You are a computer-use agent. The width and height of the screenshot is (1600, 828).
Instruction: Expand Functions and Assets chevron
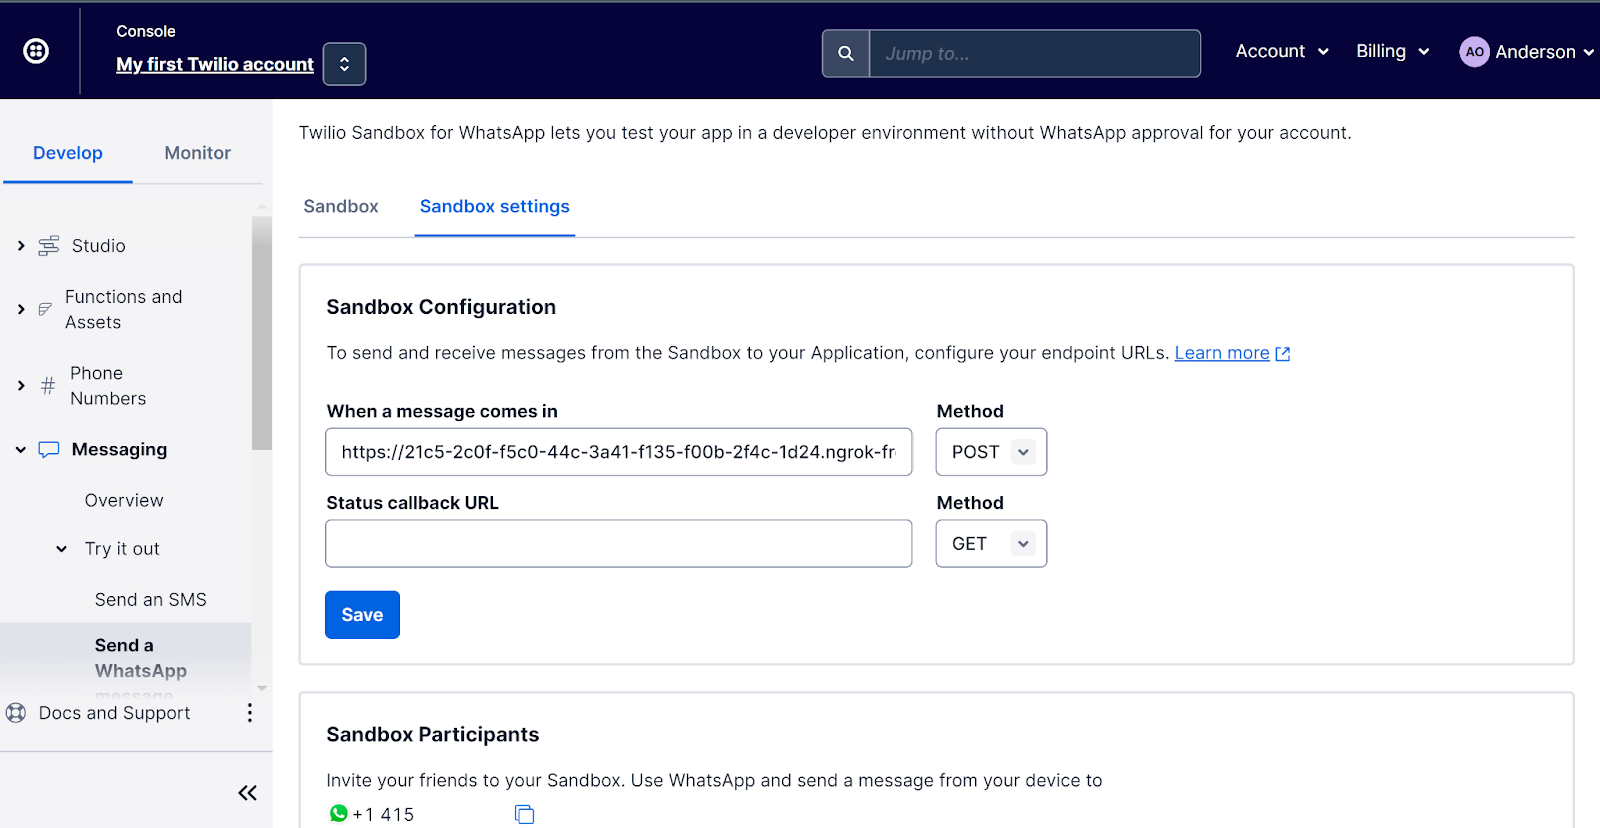[21, 310]
